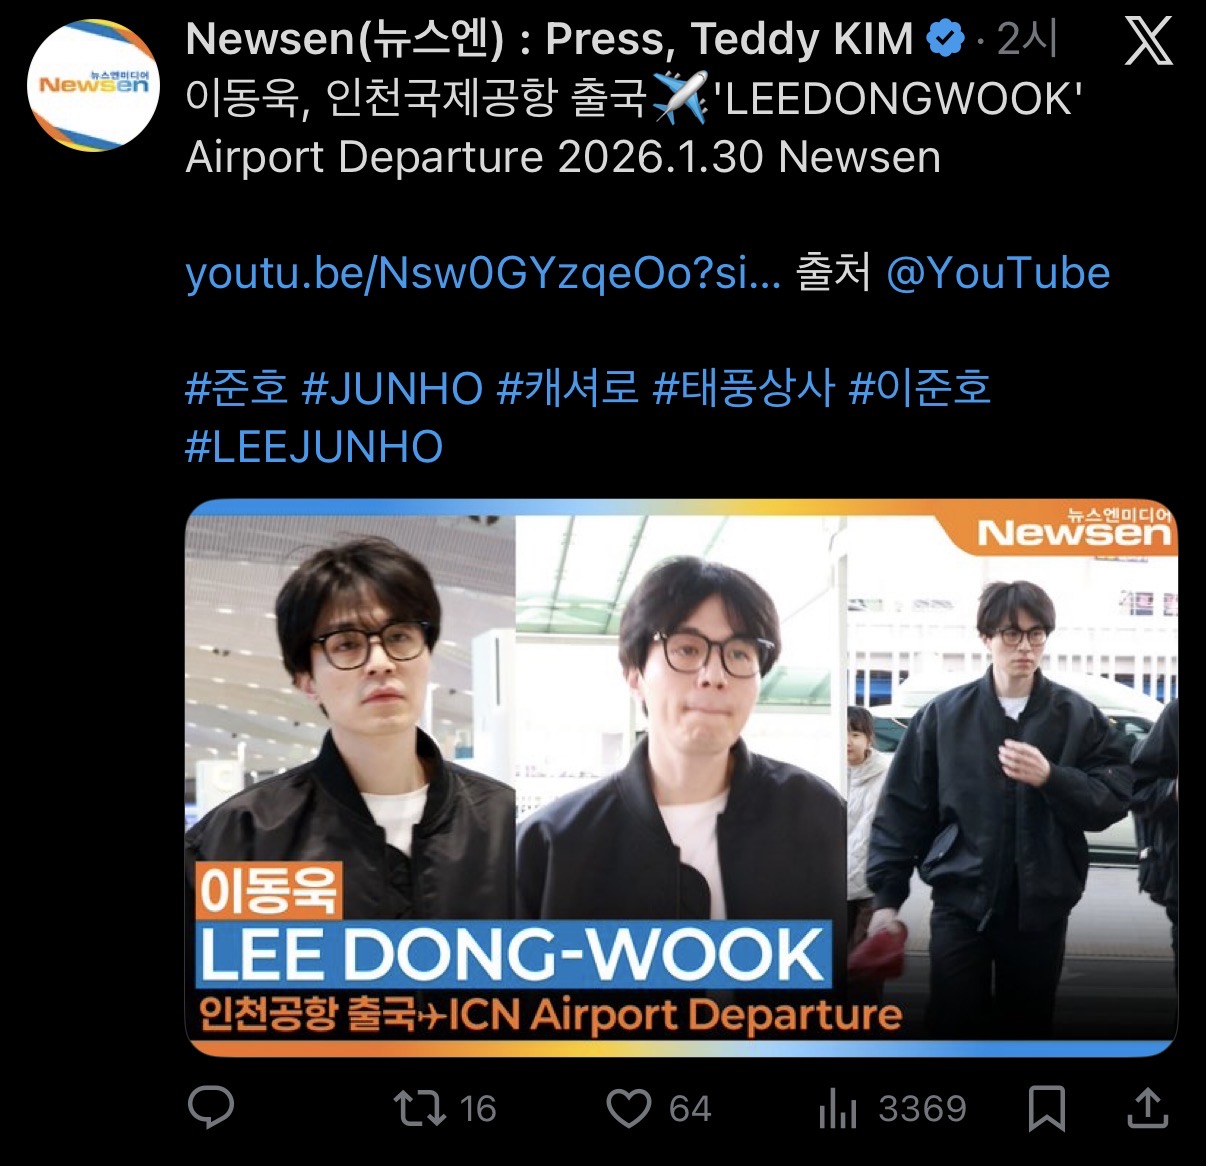Tap the blue verified badge
This screenshot has width=1206, height=1166.
[x=945, y=40]
